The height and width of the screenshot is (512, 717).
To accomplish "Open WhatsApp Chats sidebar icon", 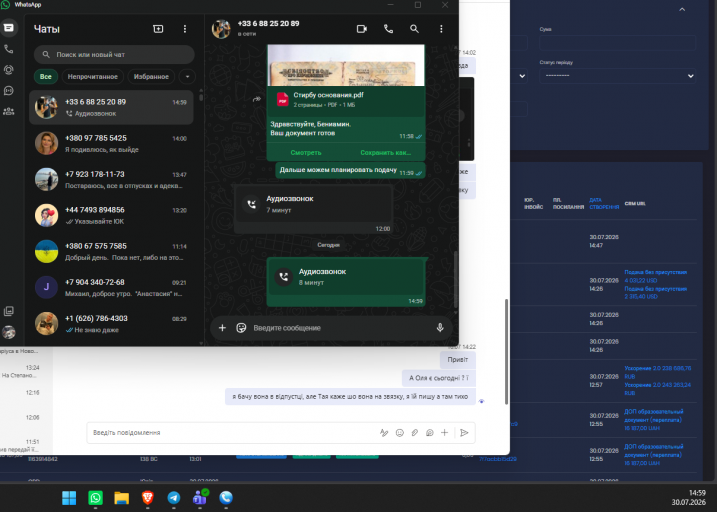I will pos(9,28).
